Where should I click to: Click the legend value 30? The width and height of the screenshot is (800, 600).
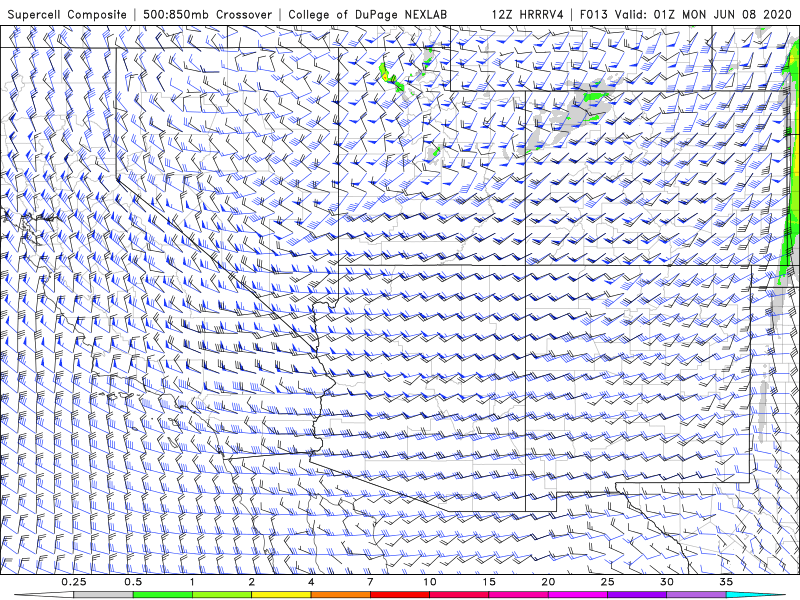click(667, 582)
